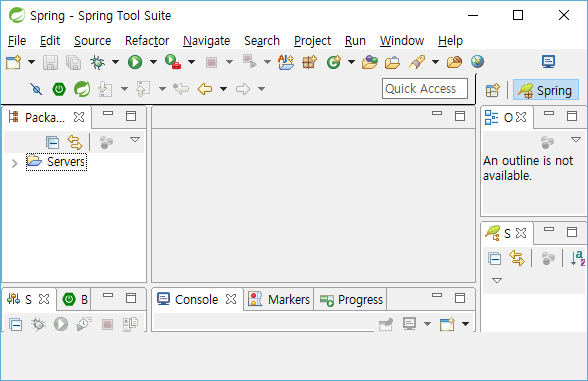Maximize the editor area
This screenshot has width=588, height=381.
(x=460, y=116)
